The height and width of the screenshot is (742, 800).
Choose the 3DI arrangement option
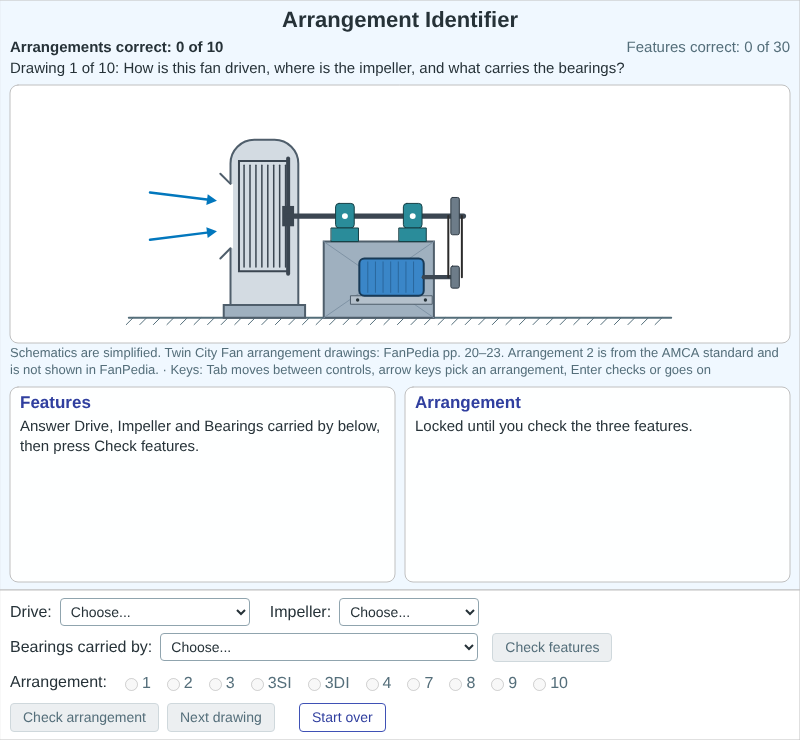click(x=314, y=684)
